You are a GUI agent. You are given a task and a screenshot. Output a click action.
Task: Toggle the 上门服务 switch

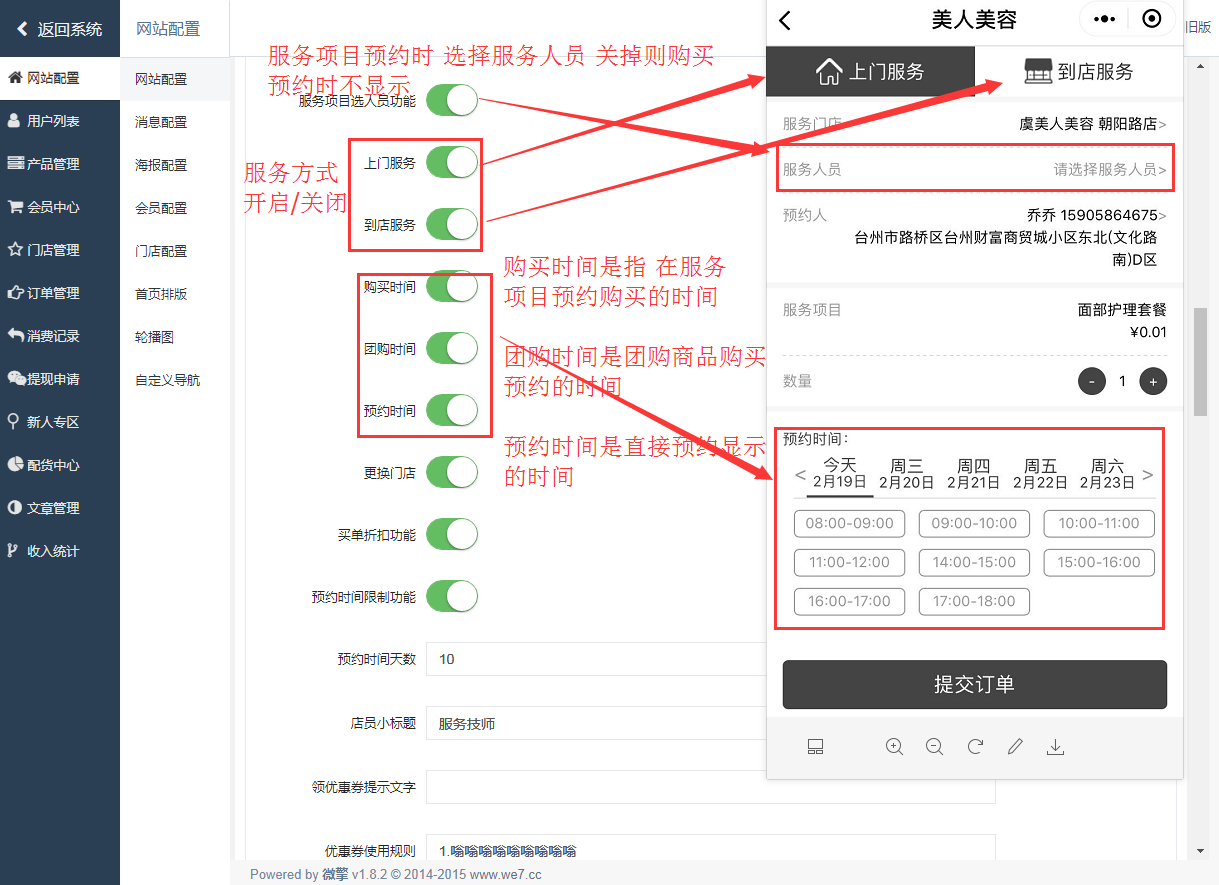(452, 162)
